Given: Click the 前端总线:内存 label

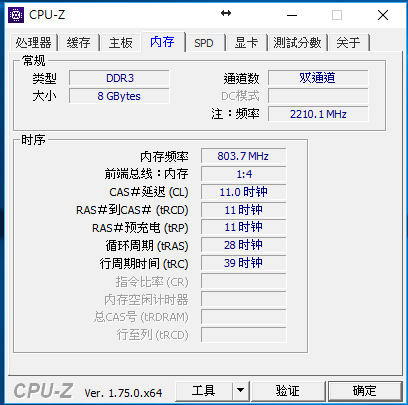Looking at the screenshot, I should tap(146, 174).
